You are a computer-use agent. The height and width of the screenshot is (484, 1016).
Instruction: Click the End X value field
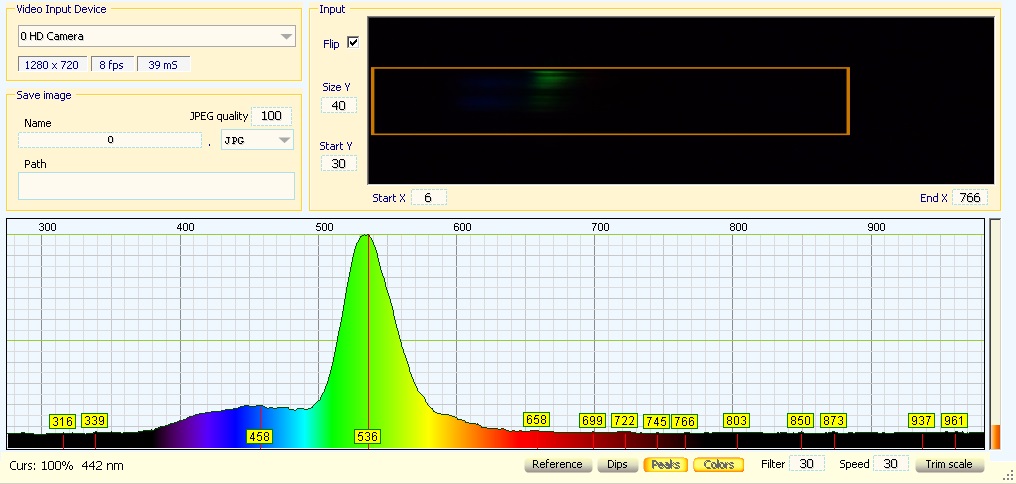(969, 198)
